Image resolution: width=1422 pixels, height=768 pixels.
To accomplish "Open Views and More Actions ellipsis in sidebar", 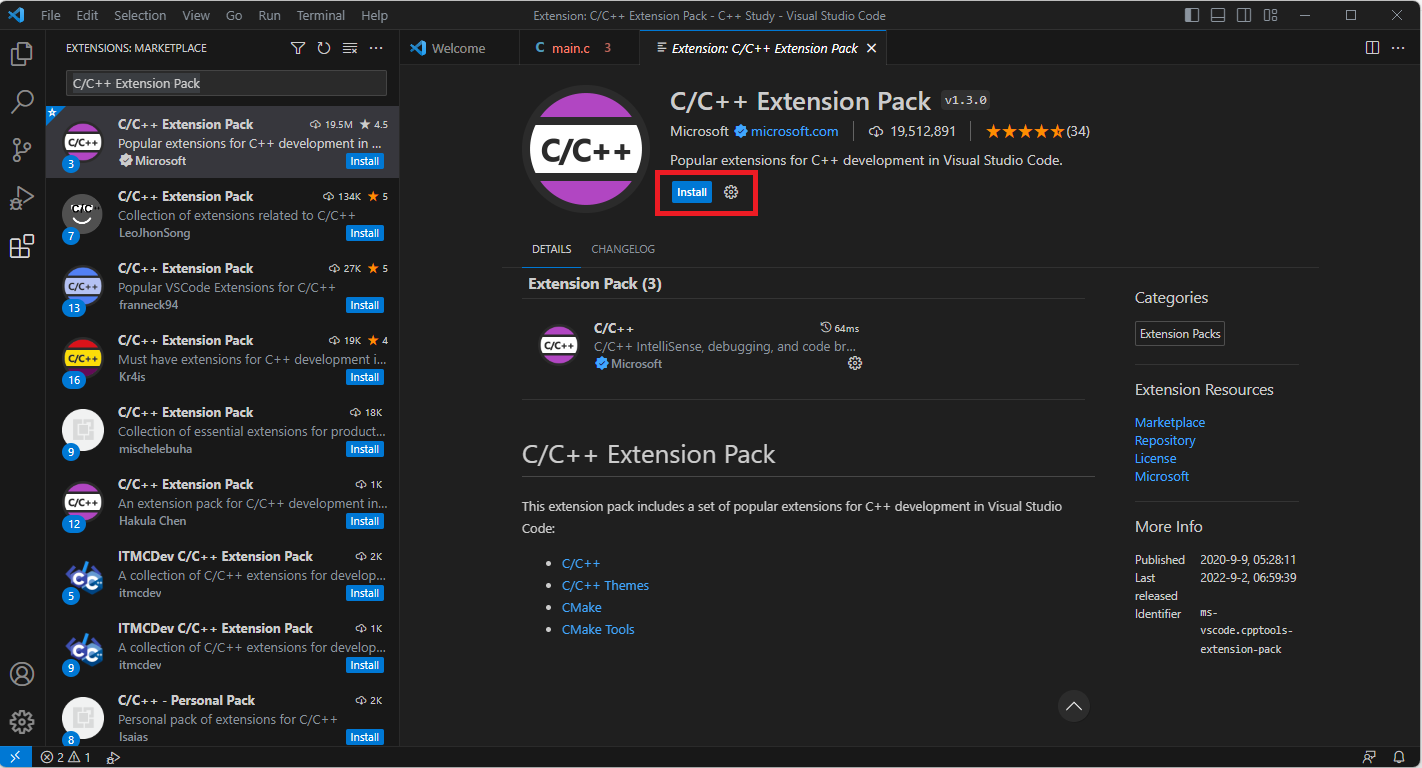I will (x=376, y=48).
